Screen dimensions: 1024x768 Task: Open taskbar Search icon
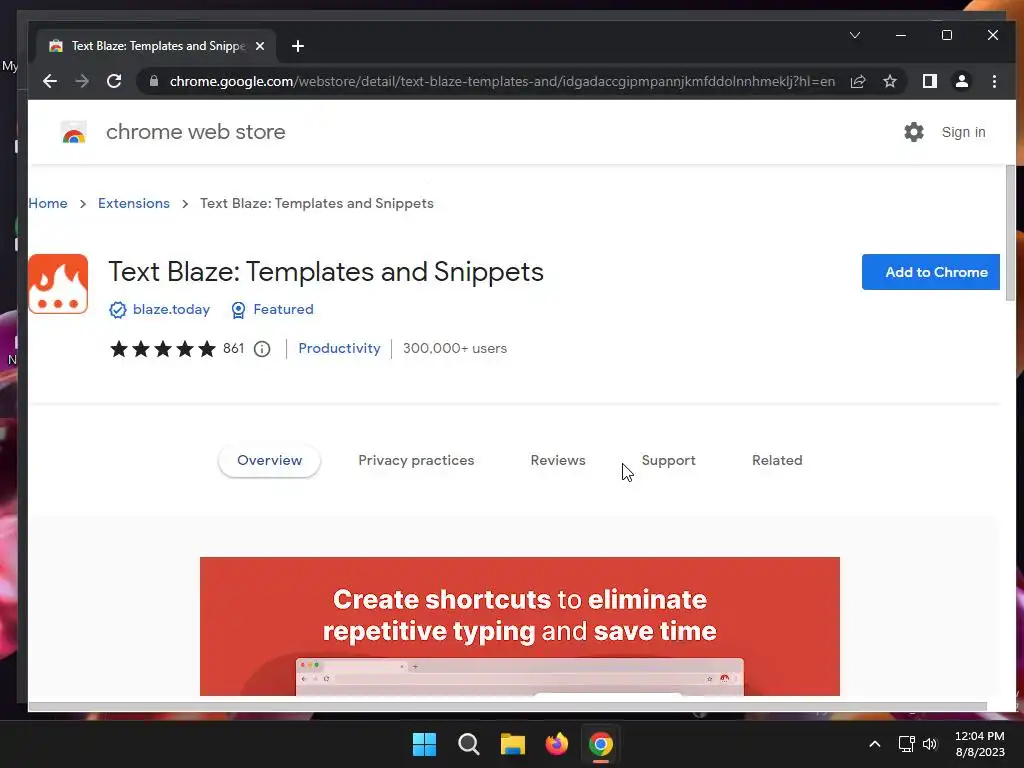[x=468, y=744]
